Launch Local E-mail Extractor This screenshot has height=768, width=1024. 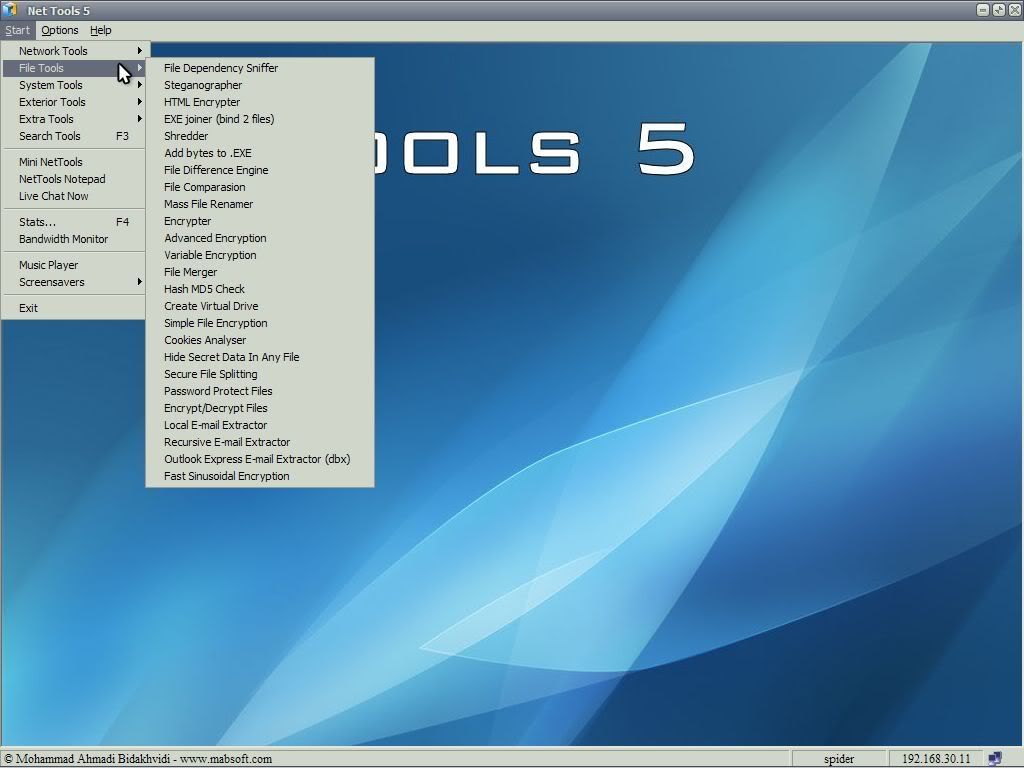260,424
